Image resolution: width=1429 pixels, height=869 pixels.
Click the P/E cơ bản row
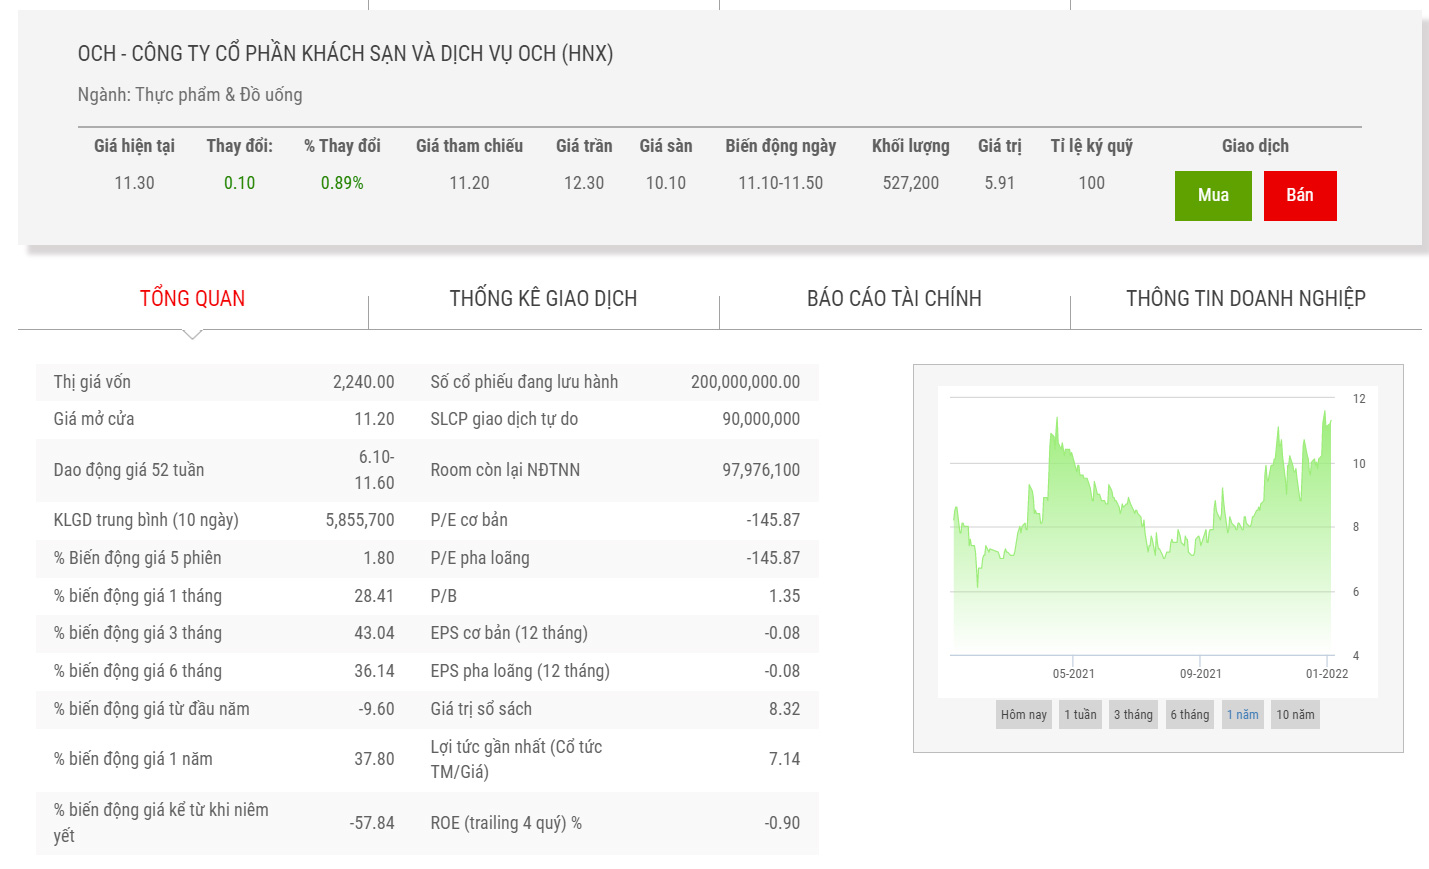(x=614, y=520)
